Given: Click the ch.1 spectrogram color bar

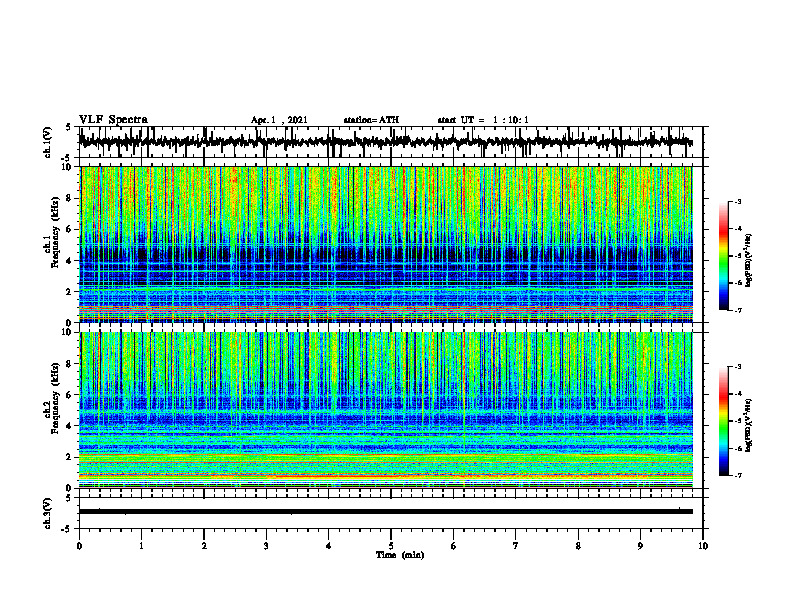Looking at the screenshot, I should 723,256.
